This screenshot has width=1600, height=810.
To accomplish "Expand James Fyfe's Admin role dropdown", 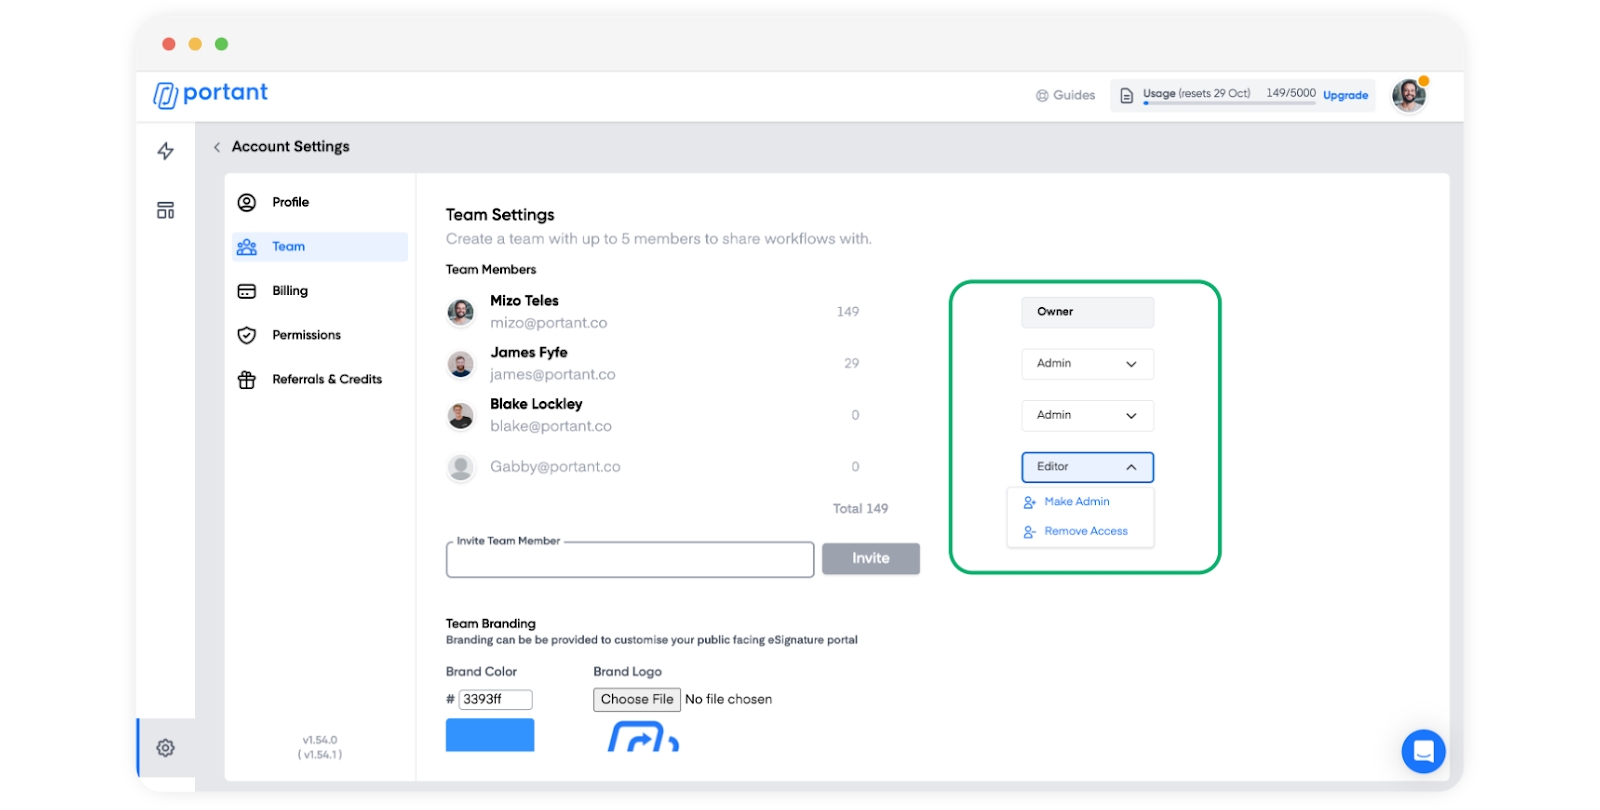I will [1087, 364].
